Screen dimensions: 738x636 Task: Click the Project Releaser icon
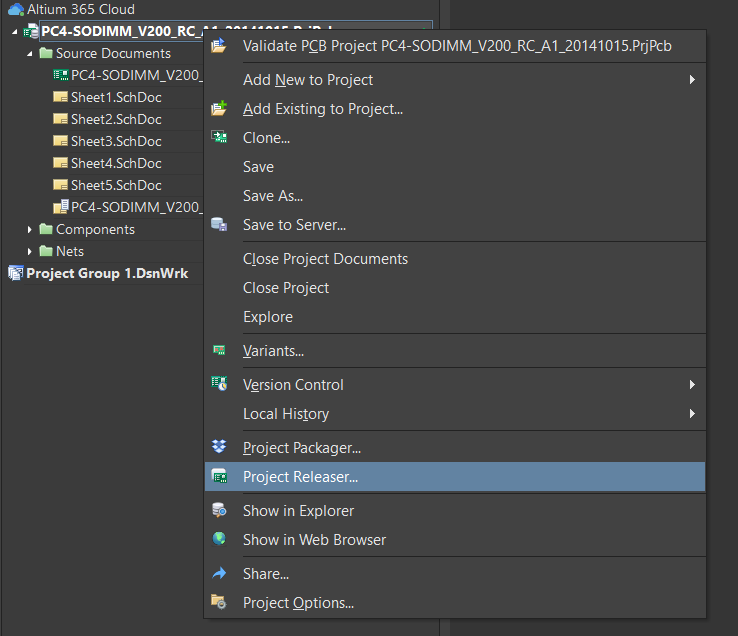(x=219, y=476)
